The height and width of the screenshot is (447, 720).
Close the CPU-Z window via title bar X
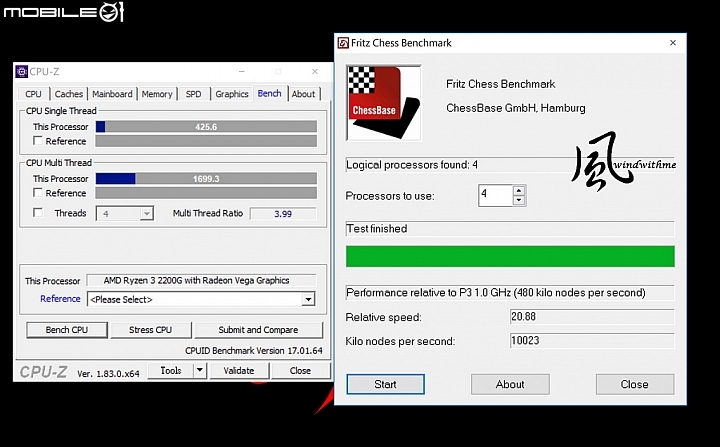[x=315, y=72]
